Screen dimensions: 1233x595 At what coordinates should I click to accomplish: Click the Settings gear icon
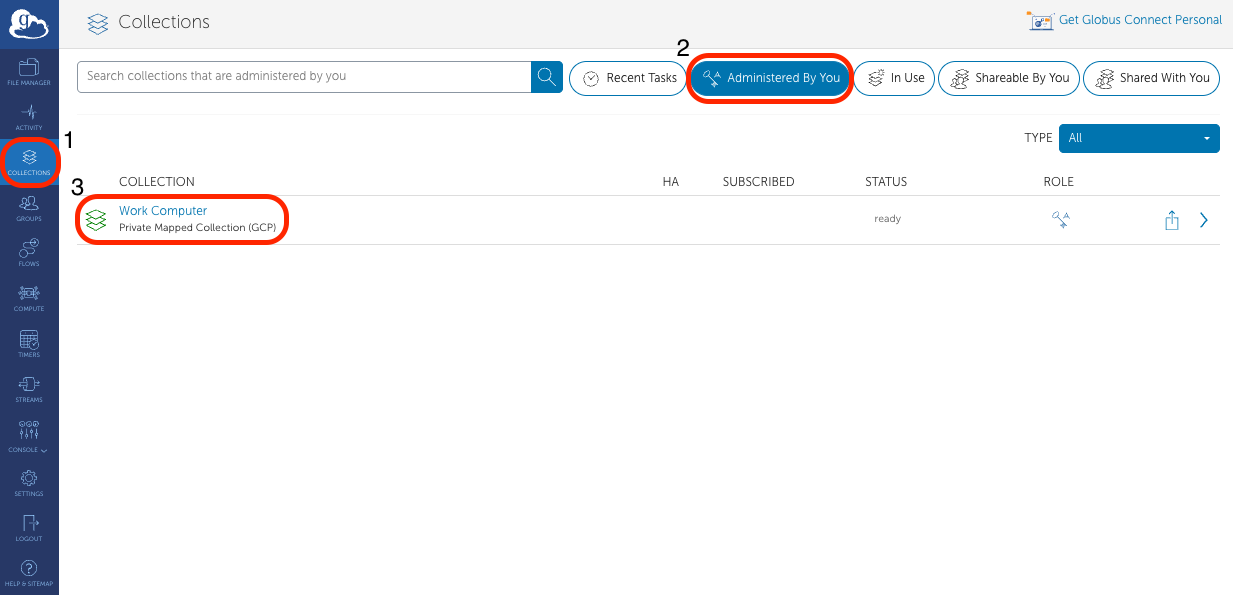tap(29, 483)
